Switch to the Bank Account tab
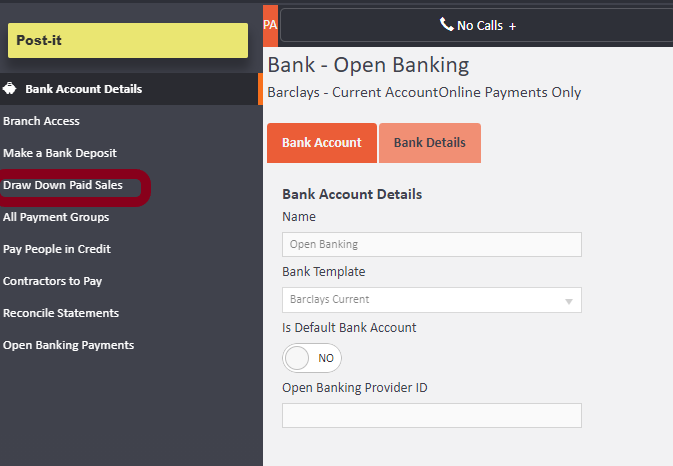Viewport: 673px width, 466px height. coord(321,143)
